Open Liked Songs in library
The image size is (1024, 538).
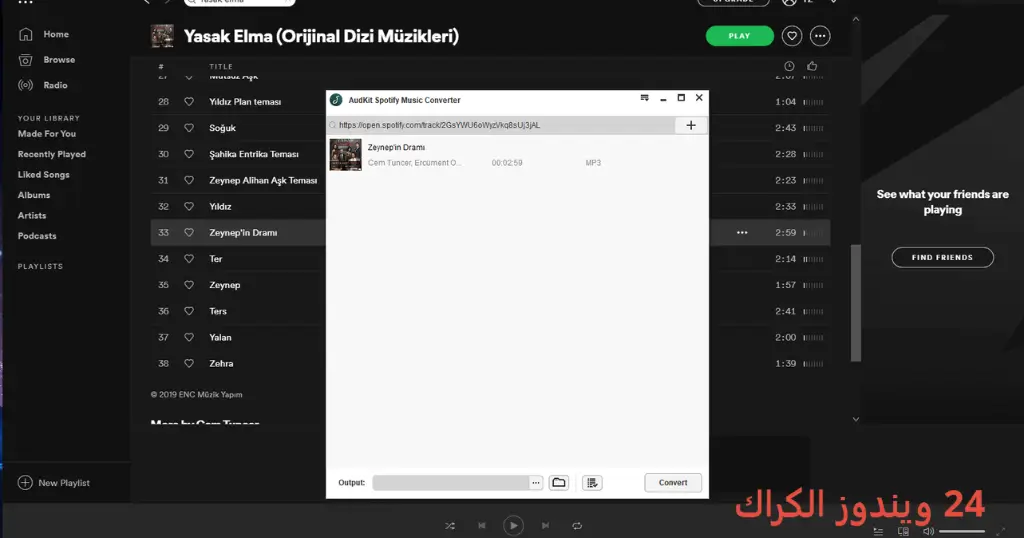click(x=43, y=174)
